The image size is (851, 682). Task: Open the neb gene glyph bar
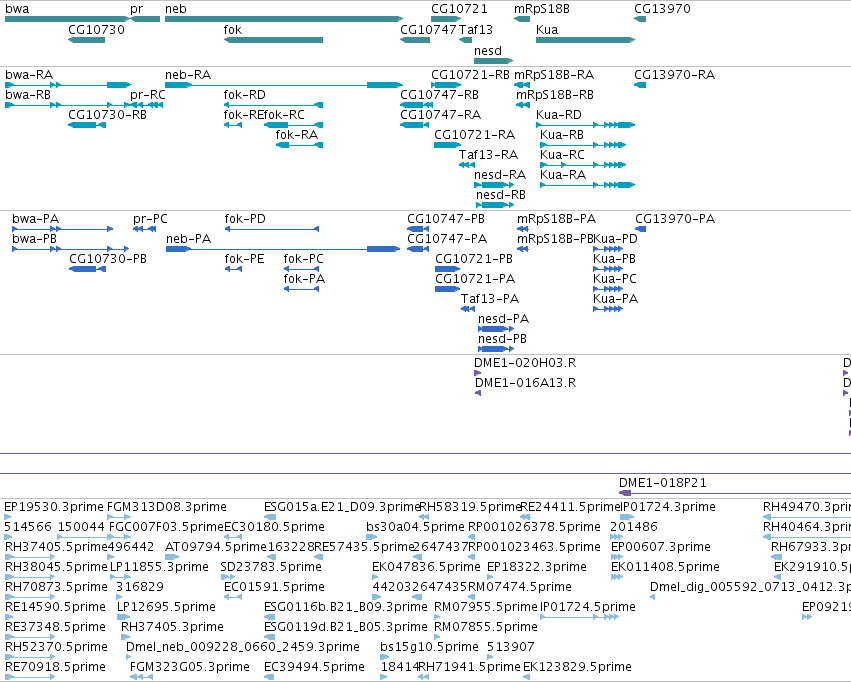284,19
